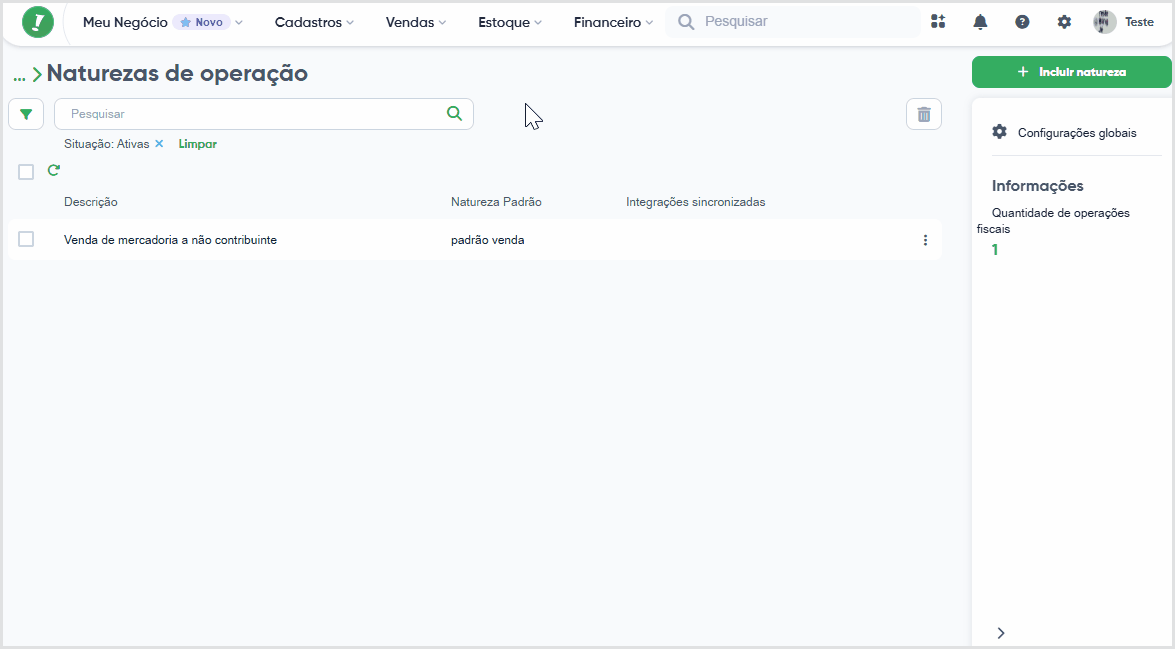Open the apps grid icon in header
The height and width of the screenshot is (649, 1175).
[937, 22]
